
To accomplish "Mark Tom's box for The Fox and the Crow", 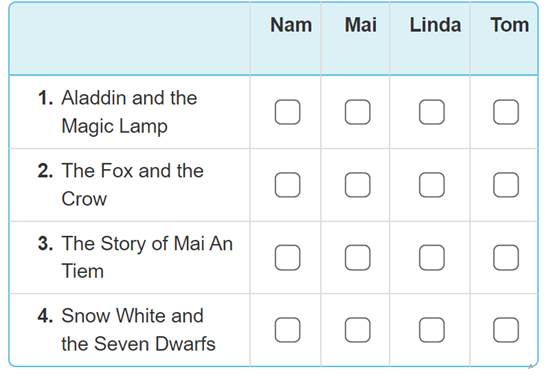I will point(506,185).
